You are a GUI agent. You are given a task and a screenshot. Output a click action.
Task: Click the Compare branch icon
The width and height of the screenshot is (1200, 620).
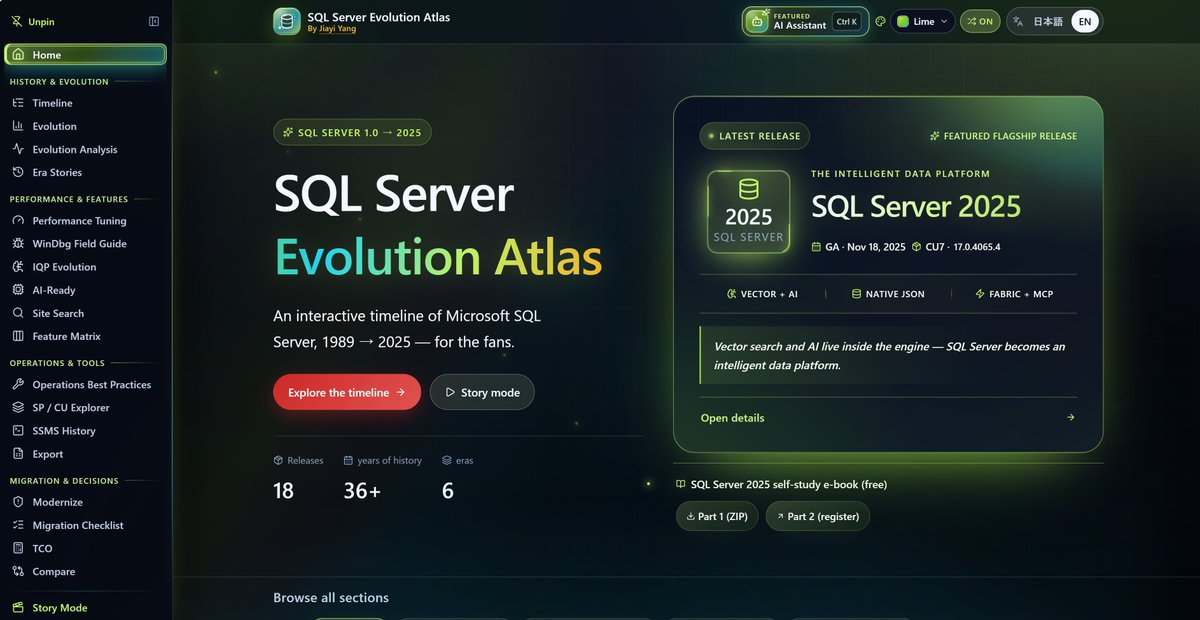18,571
